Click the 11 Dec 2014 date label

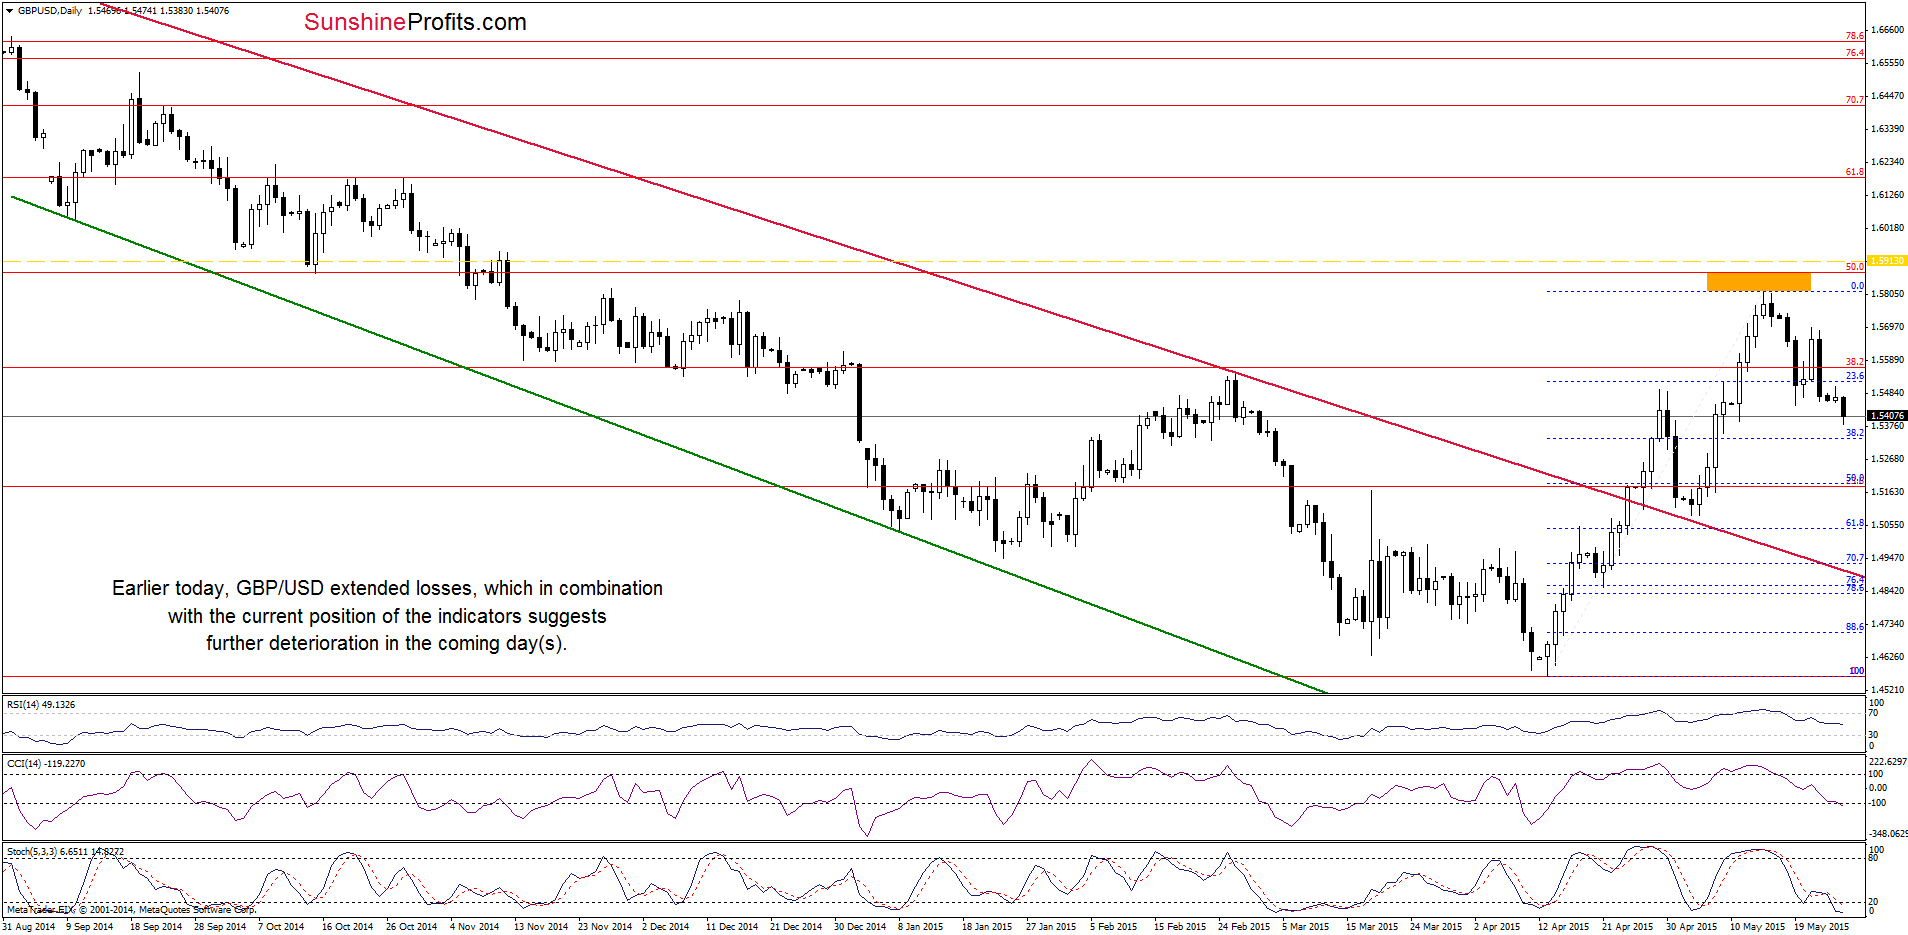click(x=732, y=926)
